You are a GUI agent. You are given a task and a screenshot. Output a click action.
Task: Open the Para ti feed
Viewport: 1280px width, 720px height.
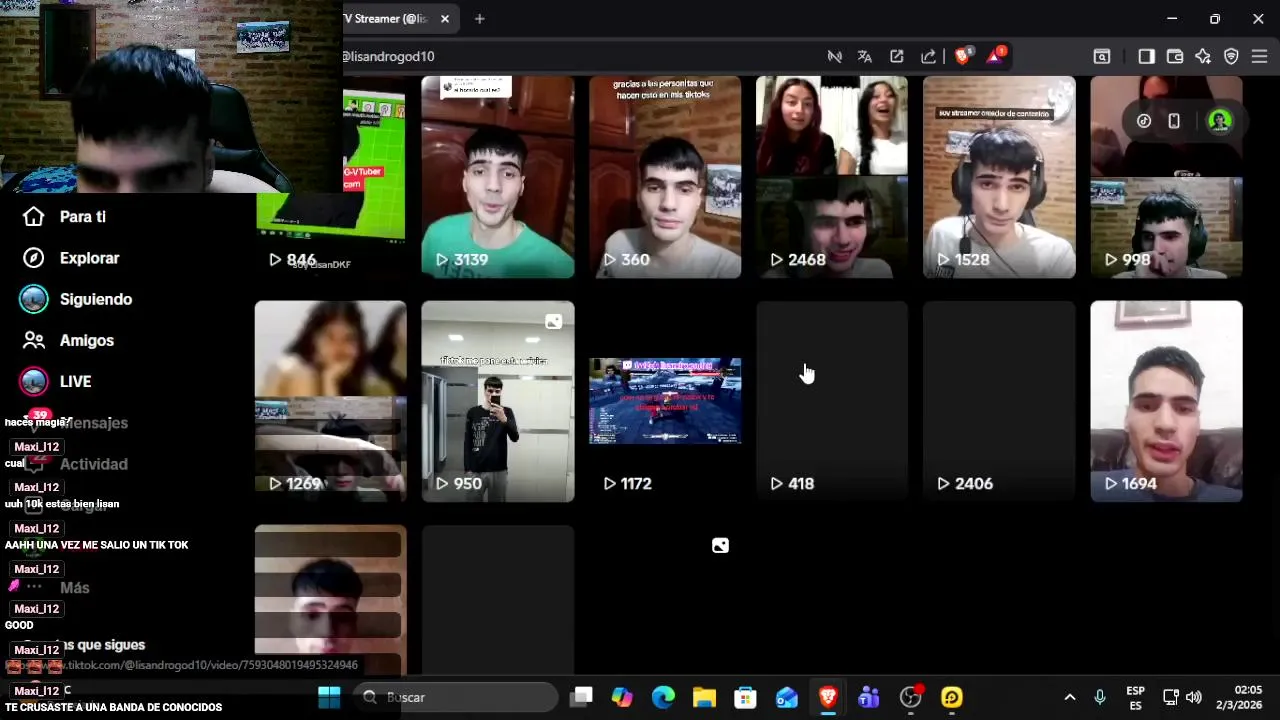pos(82,217)
